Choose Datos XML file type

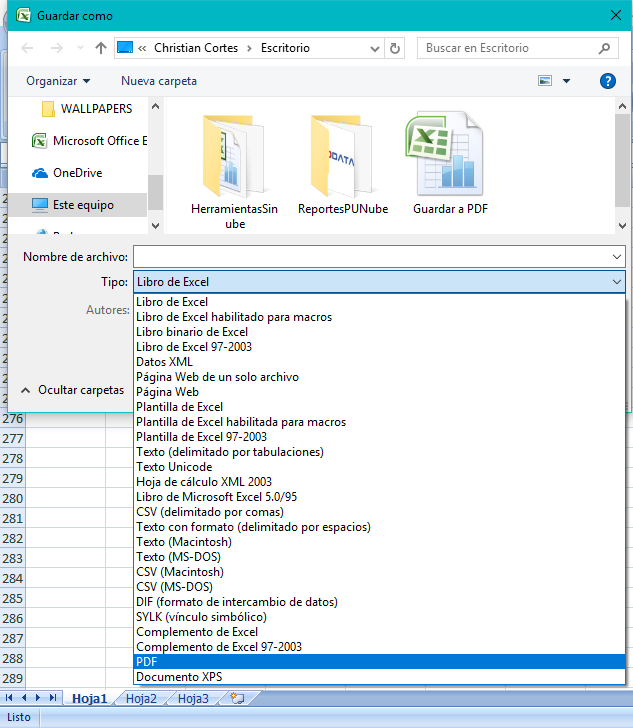[x=379, y=362]
